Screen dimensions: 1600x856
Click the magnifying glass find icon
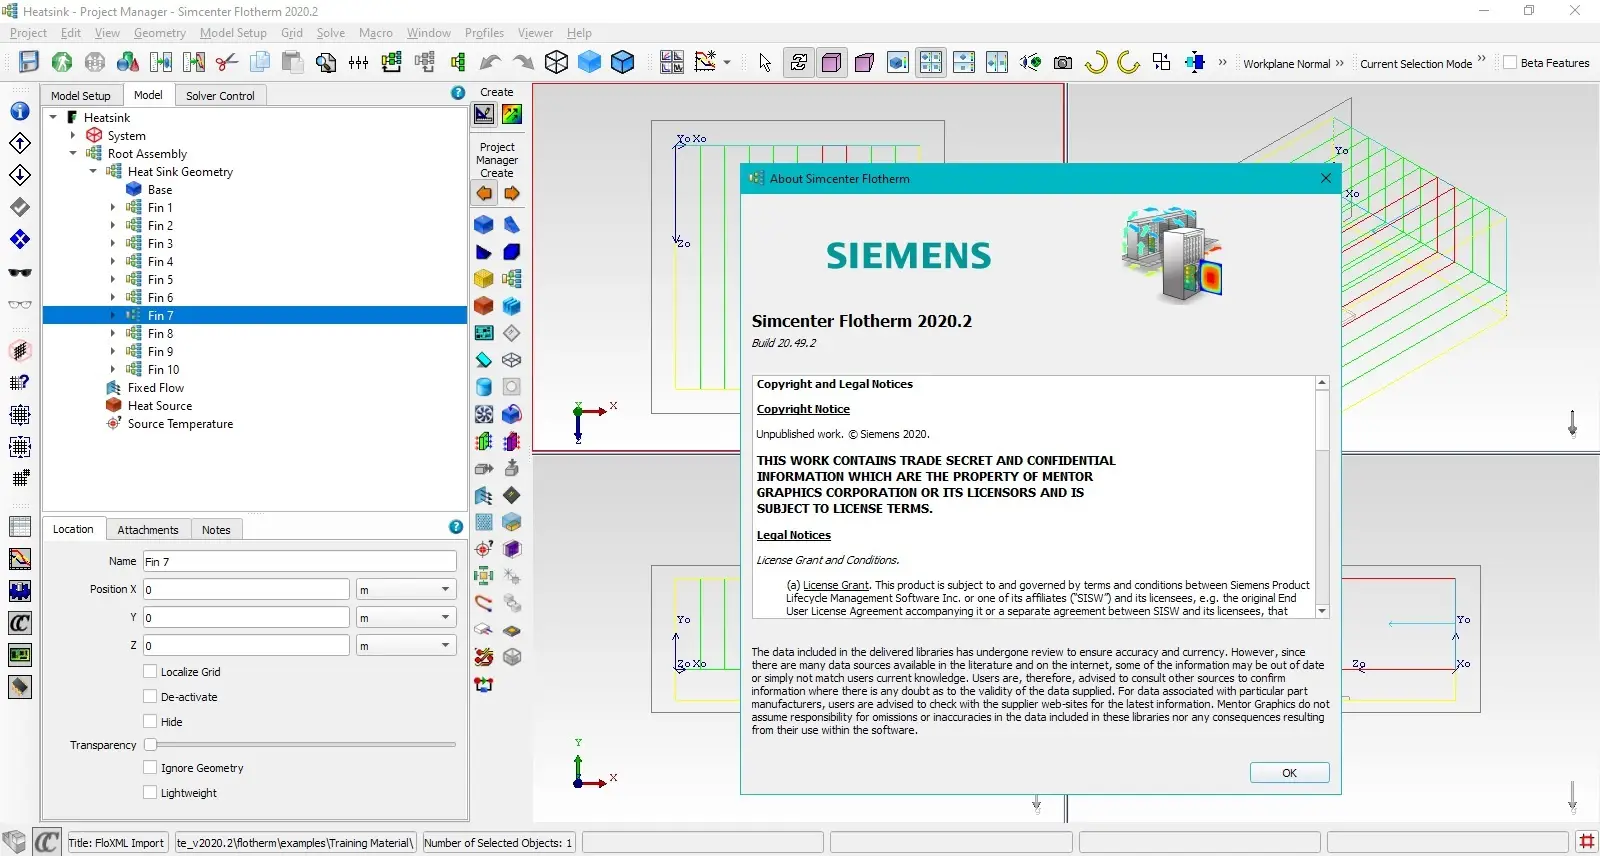coord(326,62)
